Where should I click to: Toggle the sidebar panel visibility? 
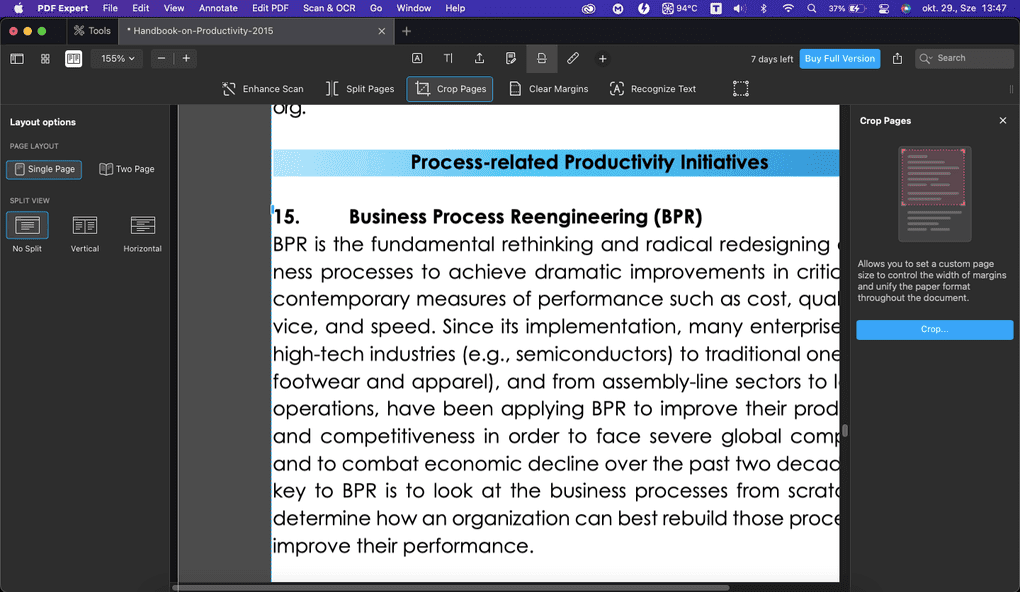[17, 58]
